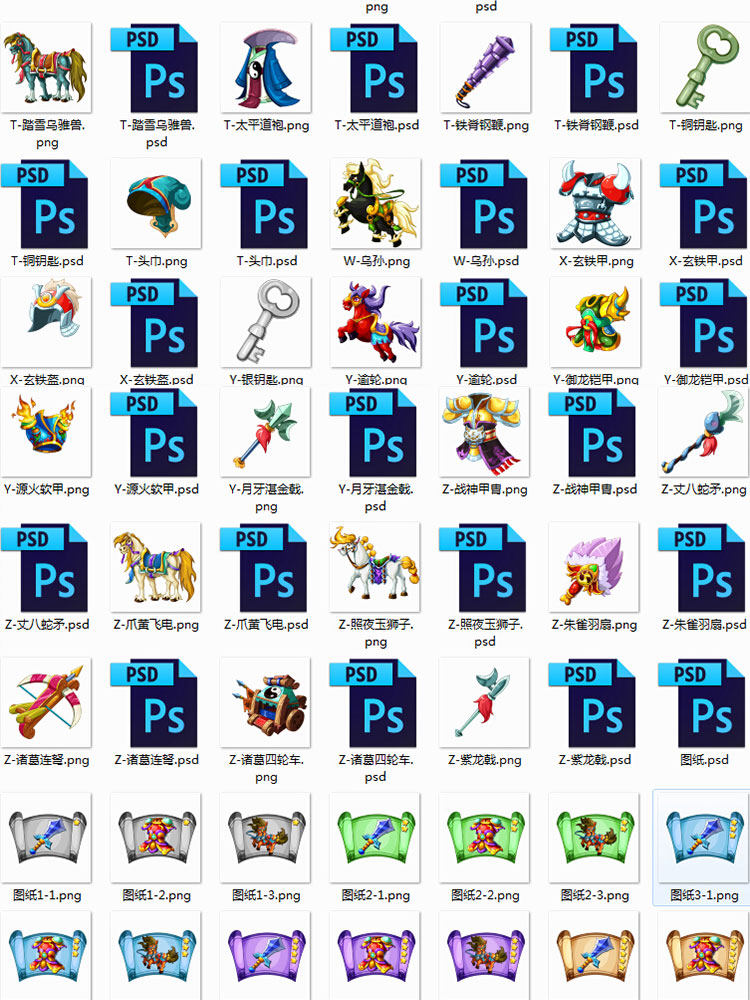The image size is (750, 1000).
Task: Select the Y-月牙湛金戟.psd file icon
Action: pyautogui.click(x=373, y=432)
